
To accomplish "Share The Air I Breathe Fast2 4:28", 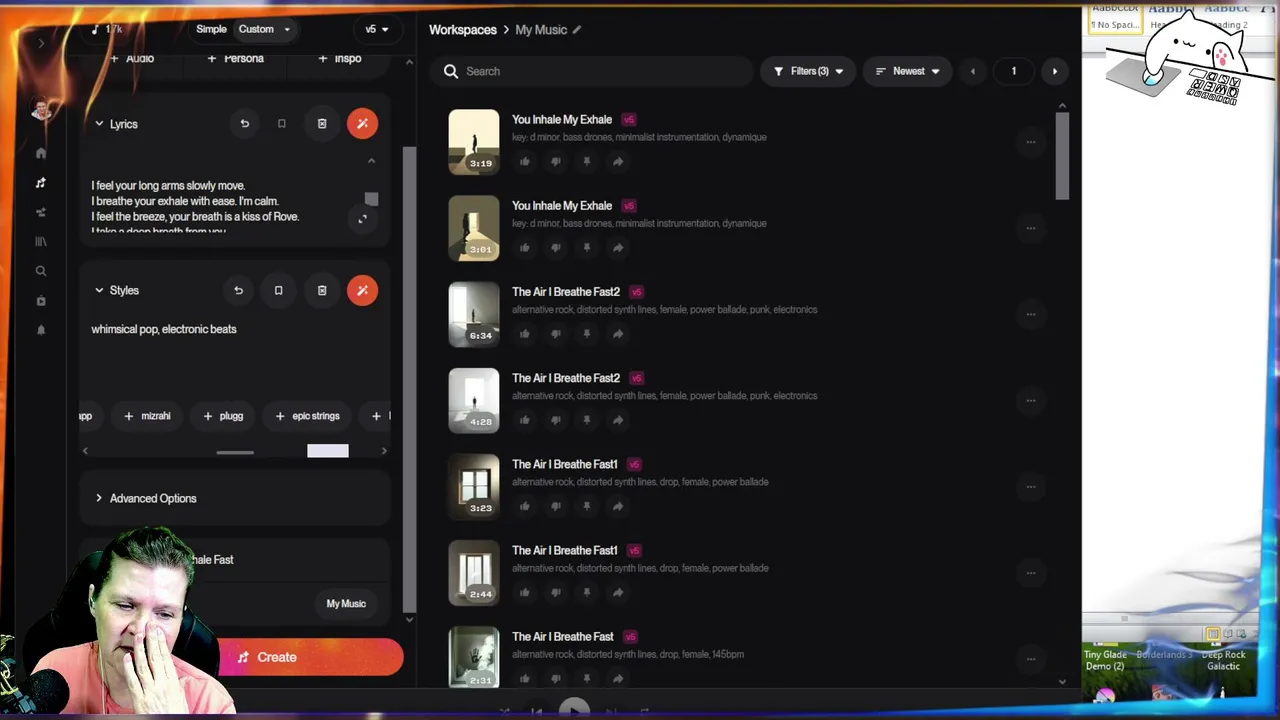I will point(618,420).
